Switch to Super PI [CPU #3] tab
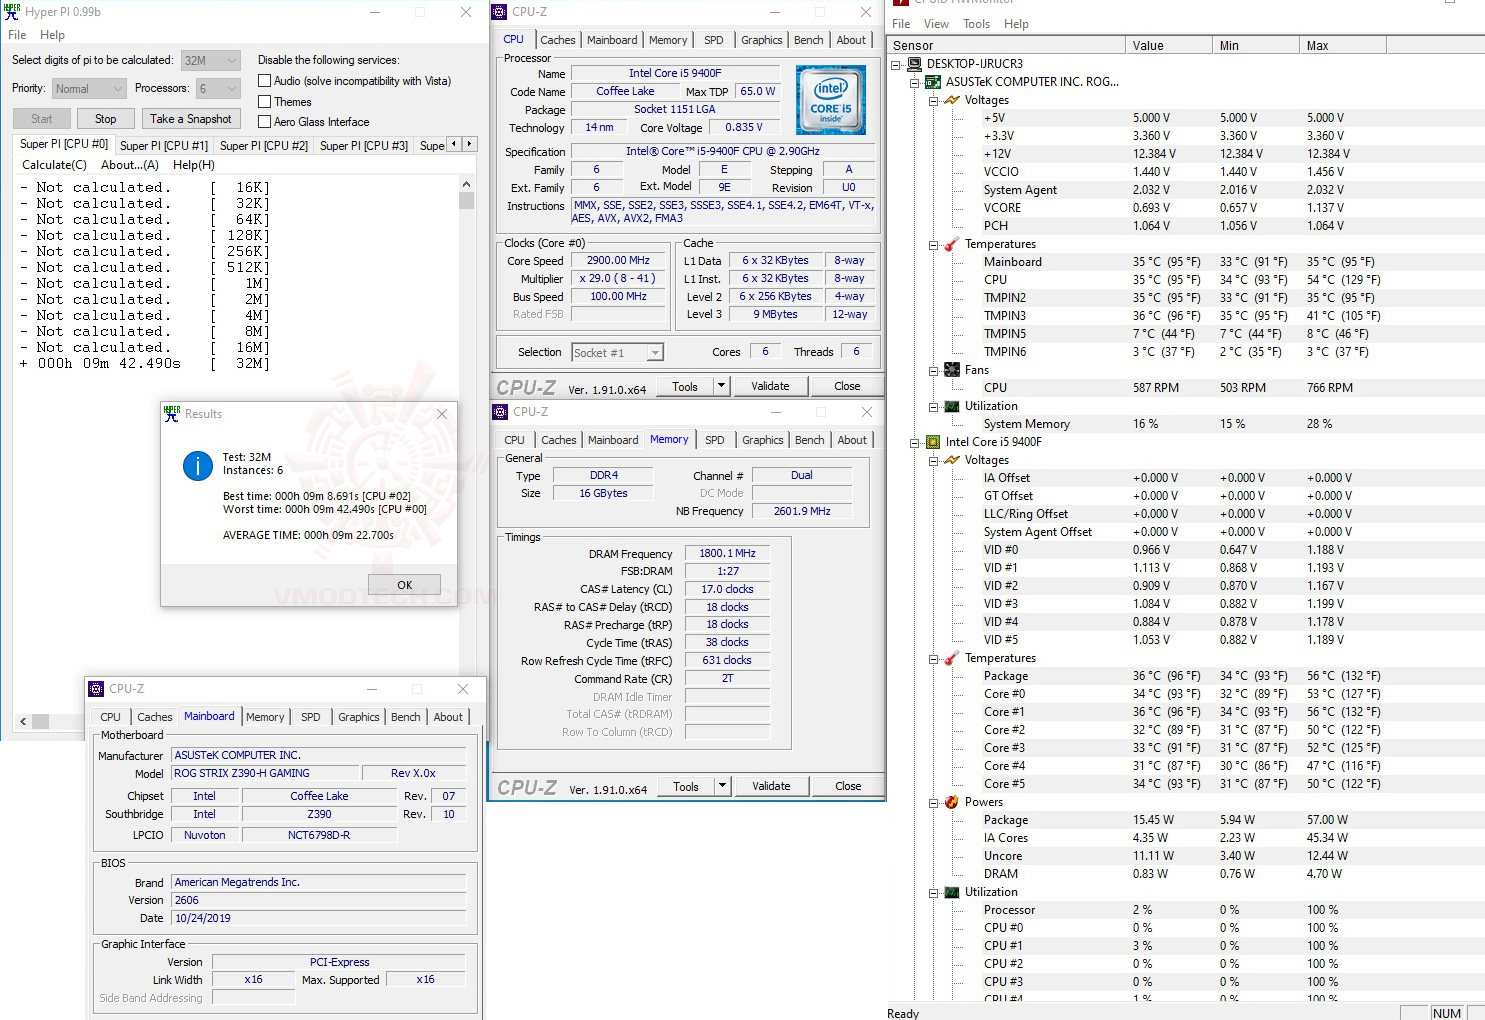The image size is (1485, 1020). click(x=364, y=146)
